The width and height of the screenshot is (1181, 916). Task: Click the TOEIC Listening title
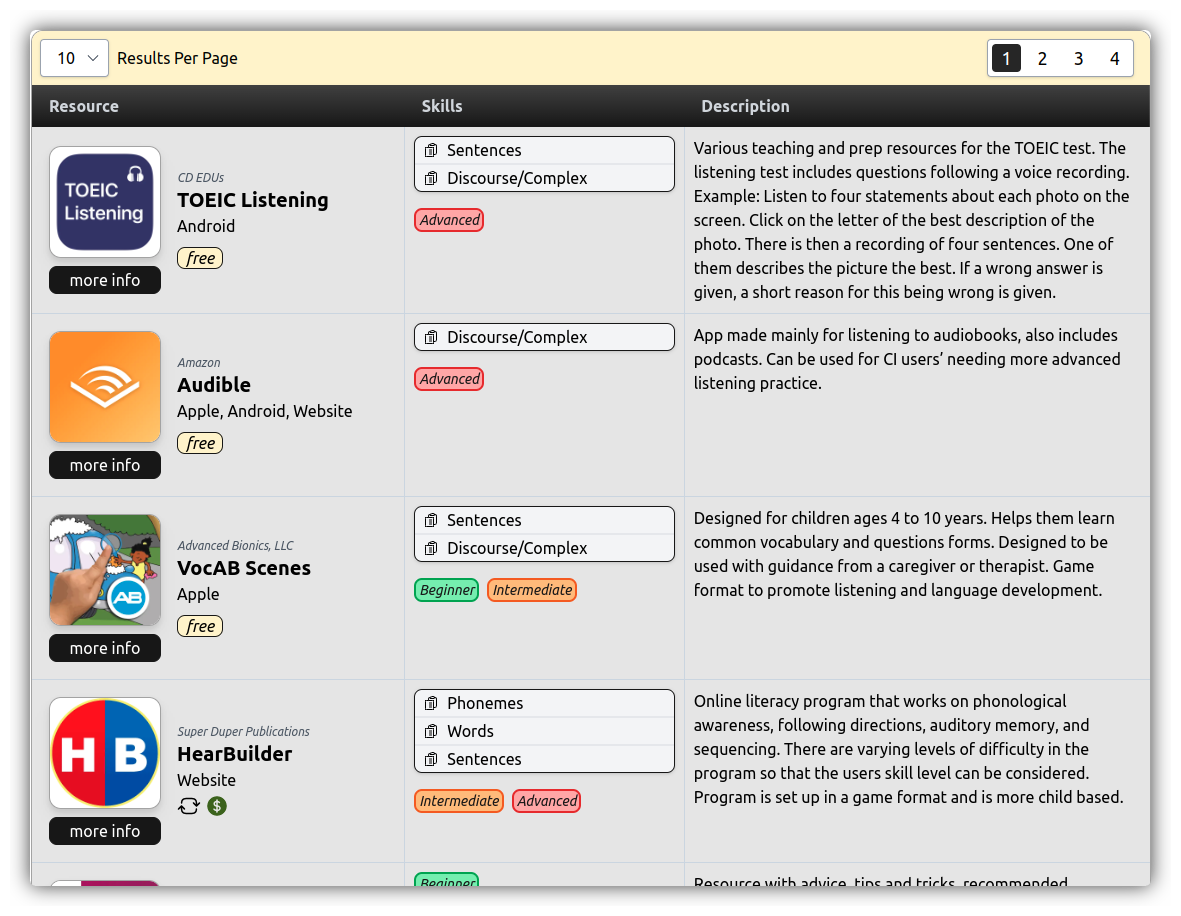pos(252,200)
